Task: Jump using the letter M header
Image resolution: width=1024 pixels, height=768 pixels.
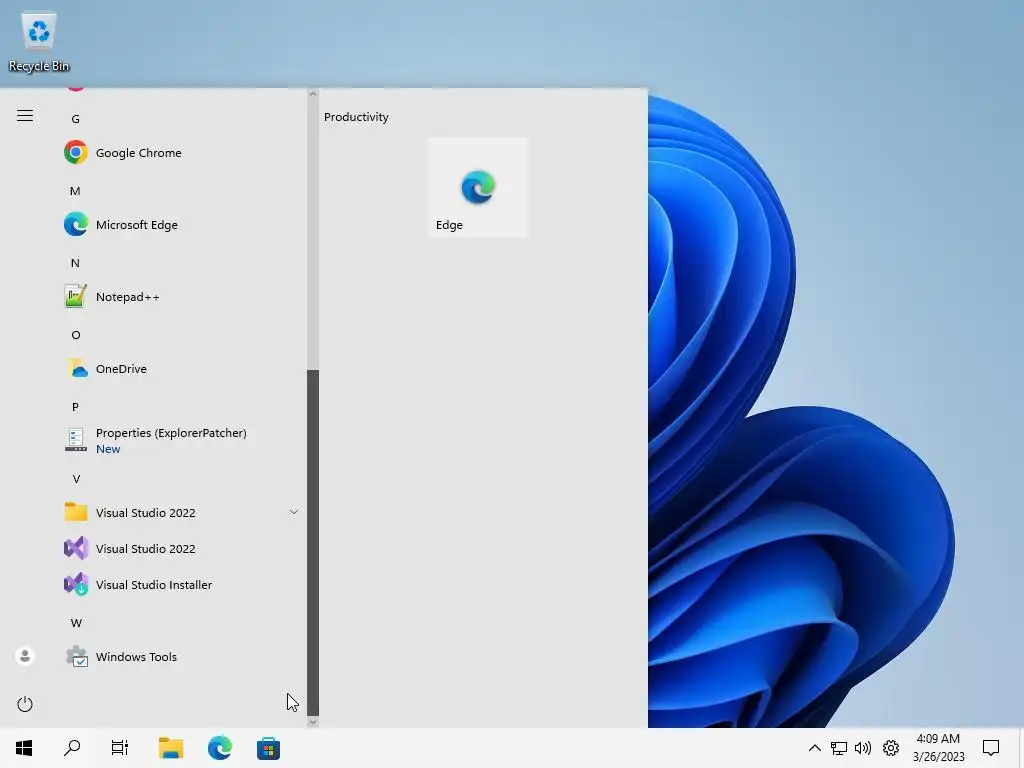Action: point(75,191)
